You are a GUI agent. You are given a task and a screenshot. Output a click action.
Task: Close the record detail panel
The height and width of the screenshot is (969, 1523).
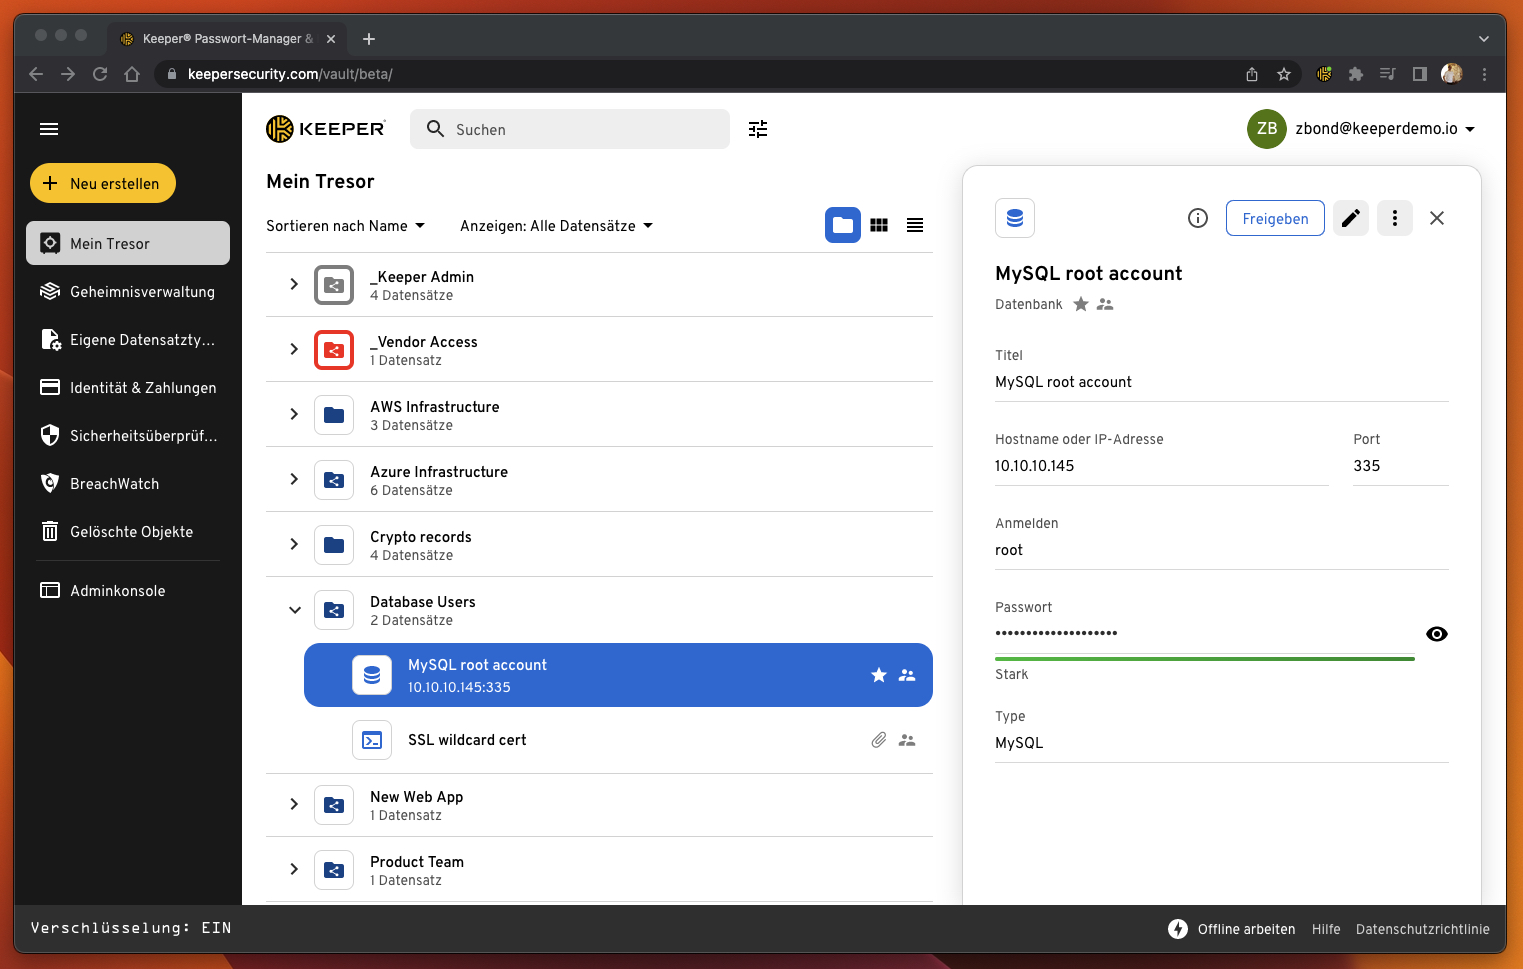coord(1437,218)
